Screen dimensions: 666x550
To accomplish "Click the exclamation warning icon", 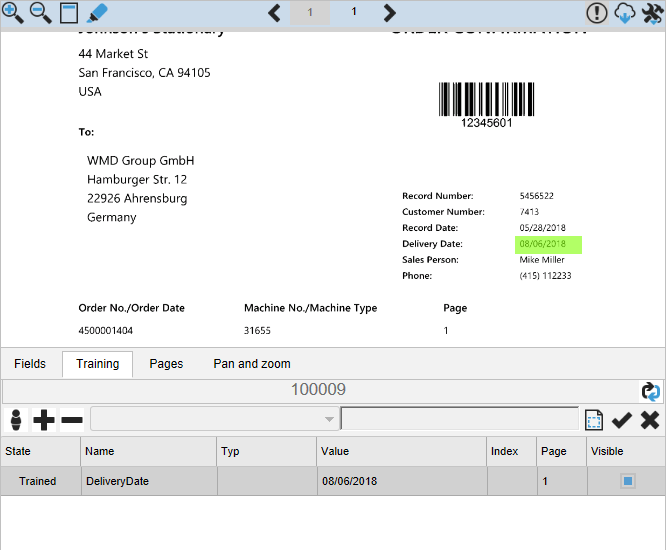I will click(597, 13).
